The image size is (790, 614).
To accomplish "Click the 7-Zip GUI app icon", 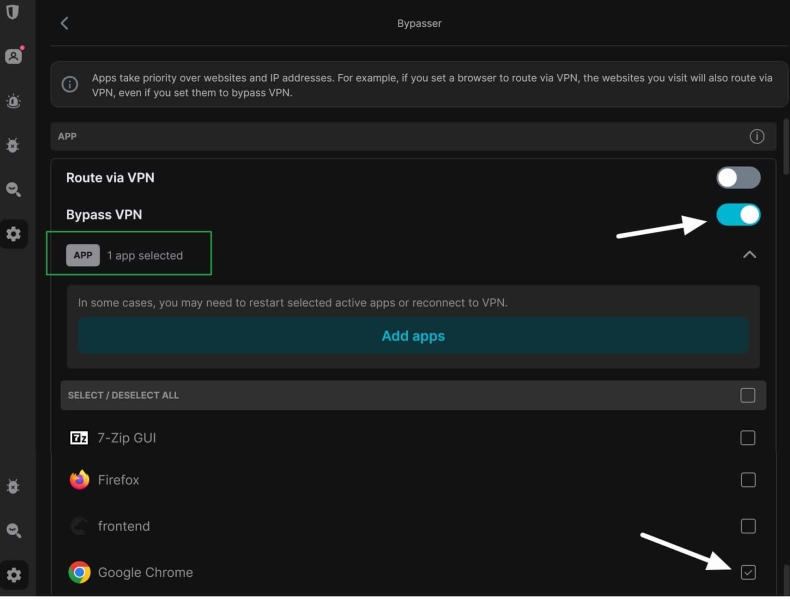I will point(79,438).
